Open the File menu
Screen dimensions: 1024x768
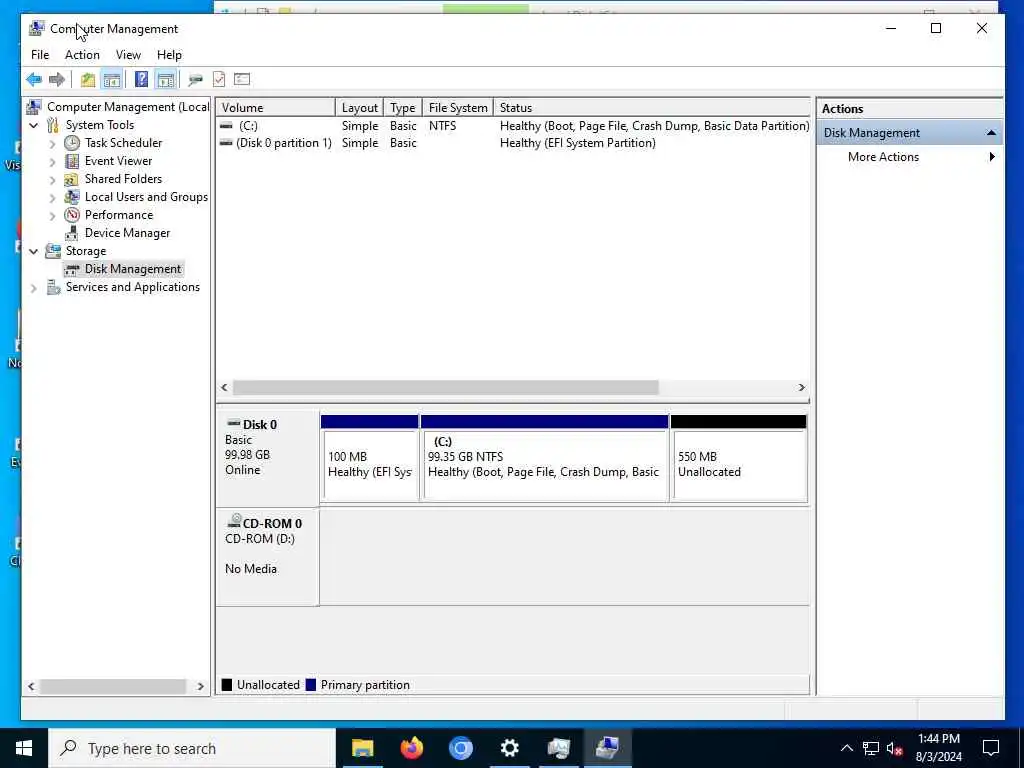(x=40, y=55)
